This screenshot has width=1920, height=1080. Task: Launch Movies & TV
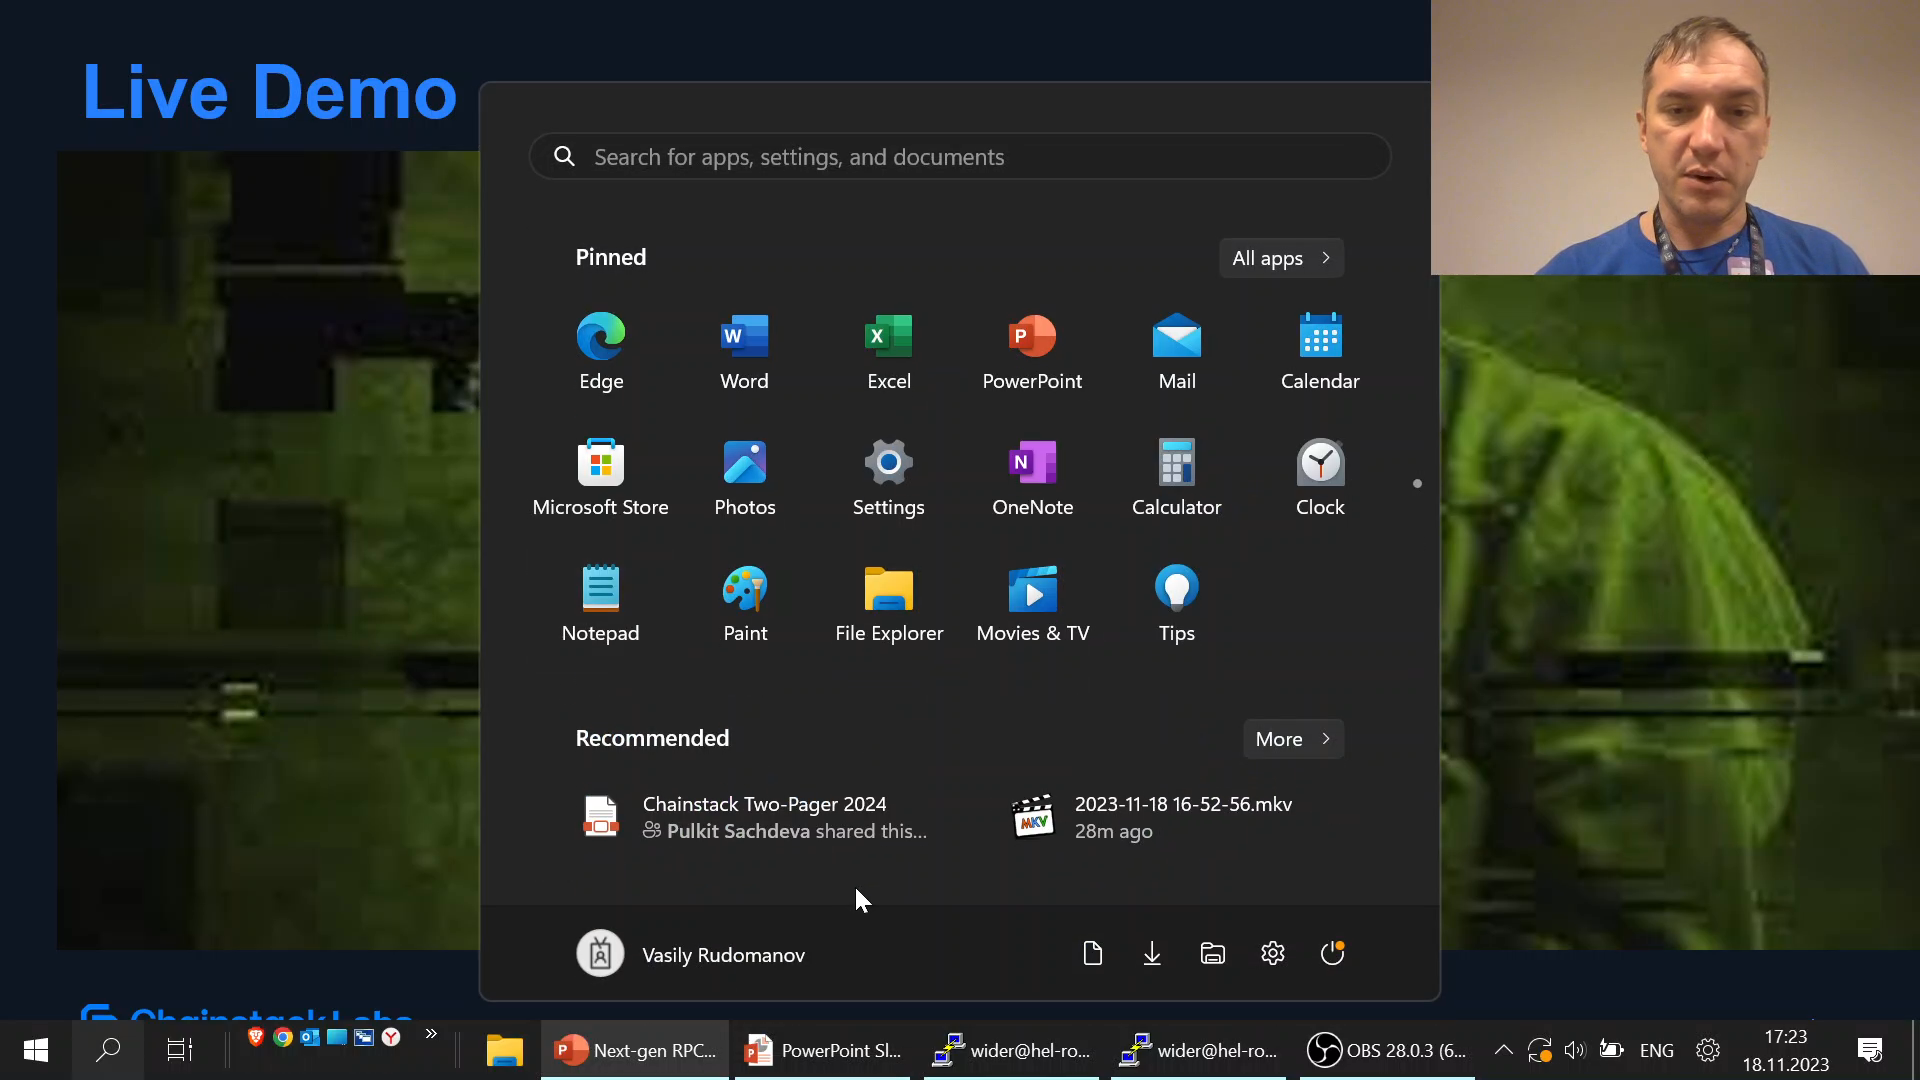tap(1032, 604)
